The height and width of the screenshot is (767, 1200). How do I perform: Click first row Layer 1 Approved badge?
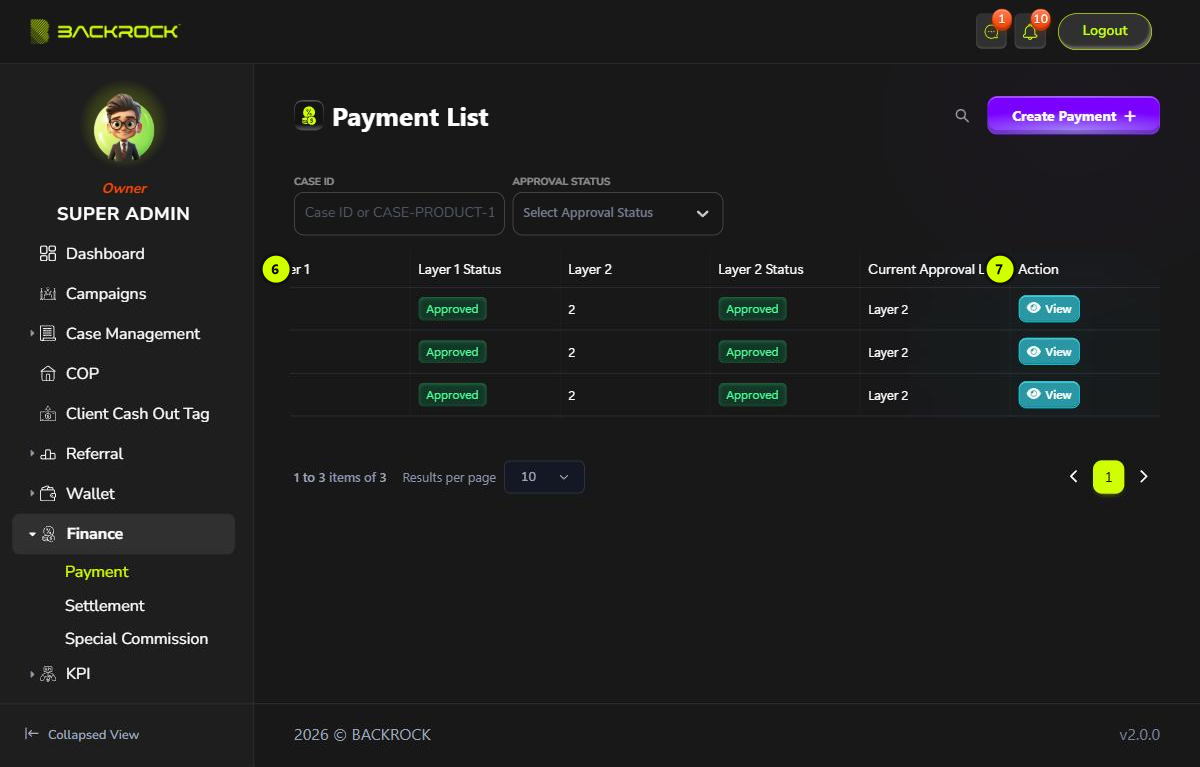(x=452, y=309)
